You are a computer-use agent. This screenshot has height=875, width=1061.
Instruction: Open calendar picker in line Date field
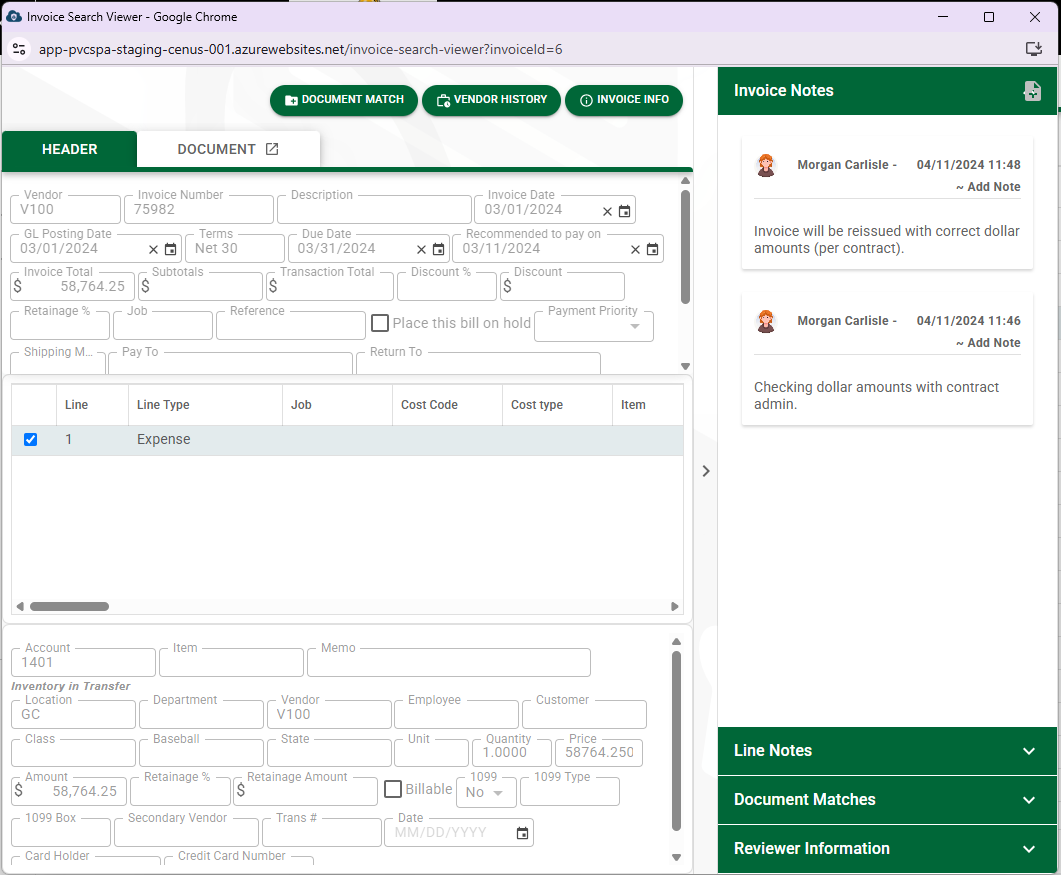coord(522,833)
